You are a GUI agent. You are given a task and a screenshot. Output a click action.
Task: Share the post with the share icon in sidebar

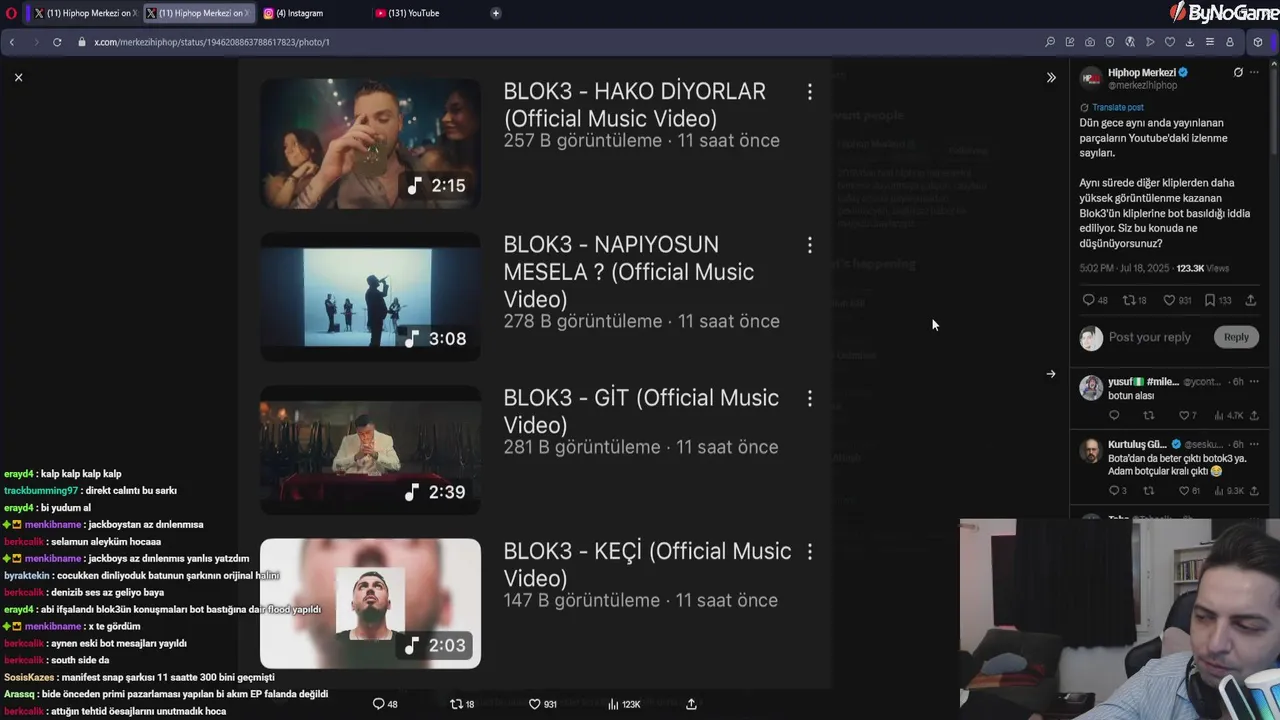tap(1251, 300)
